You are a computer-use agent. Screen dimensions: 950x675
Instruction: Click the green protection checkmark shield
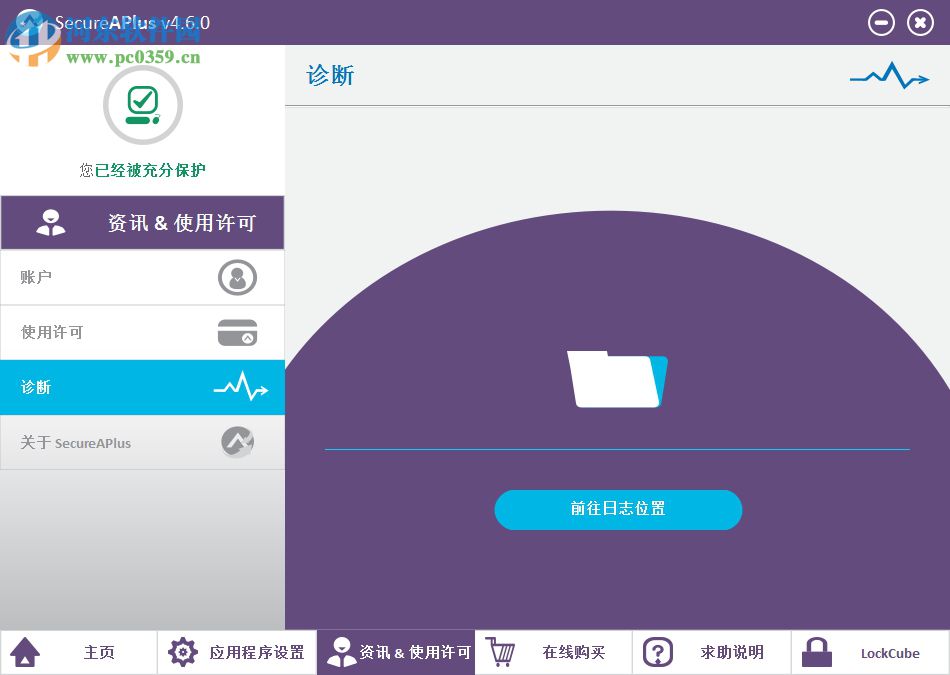(x=142, y=104)
